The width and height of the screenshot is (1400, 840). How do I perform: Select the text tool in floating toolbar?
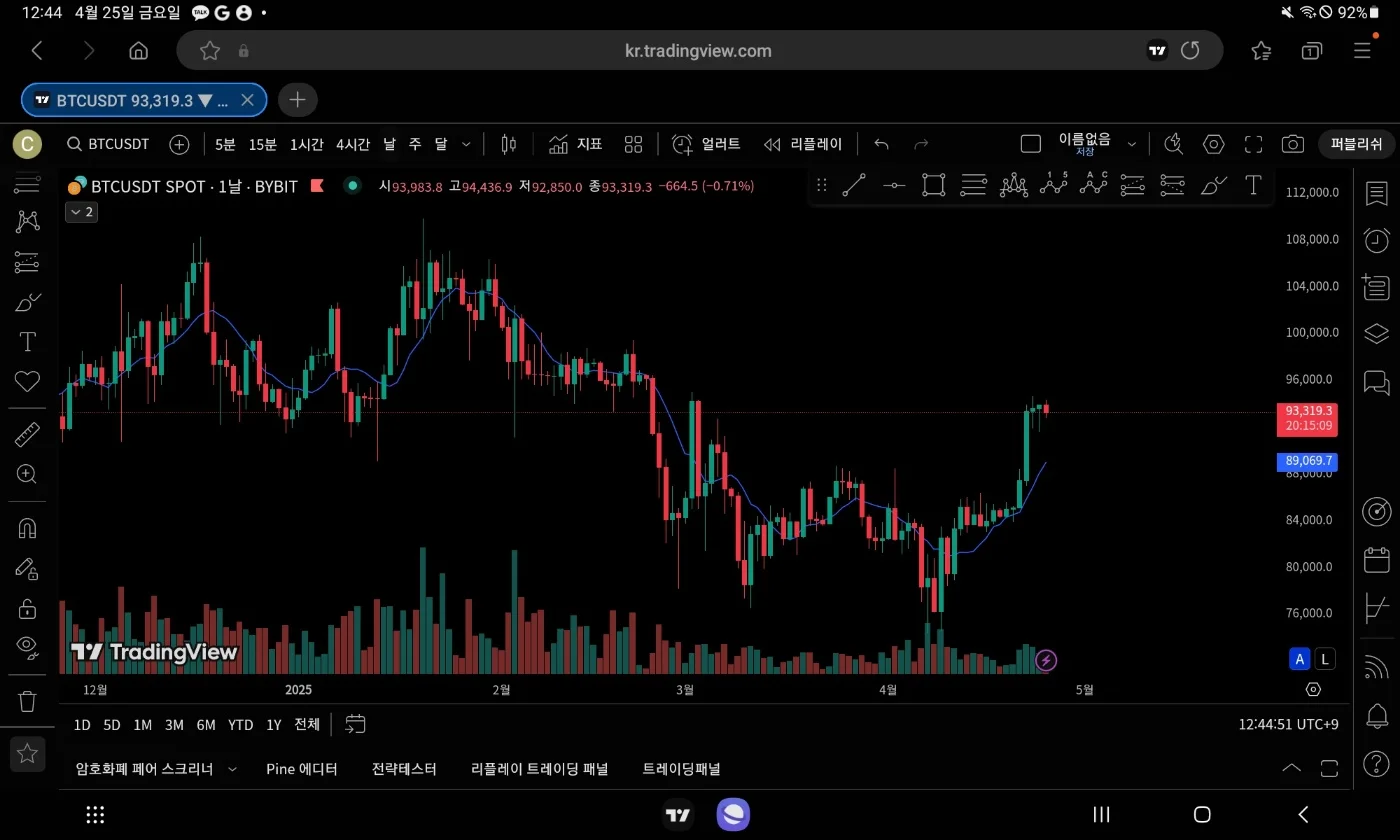pyautogui.click(x=1253, y=185)
